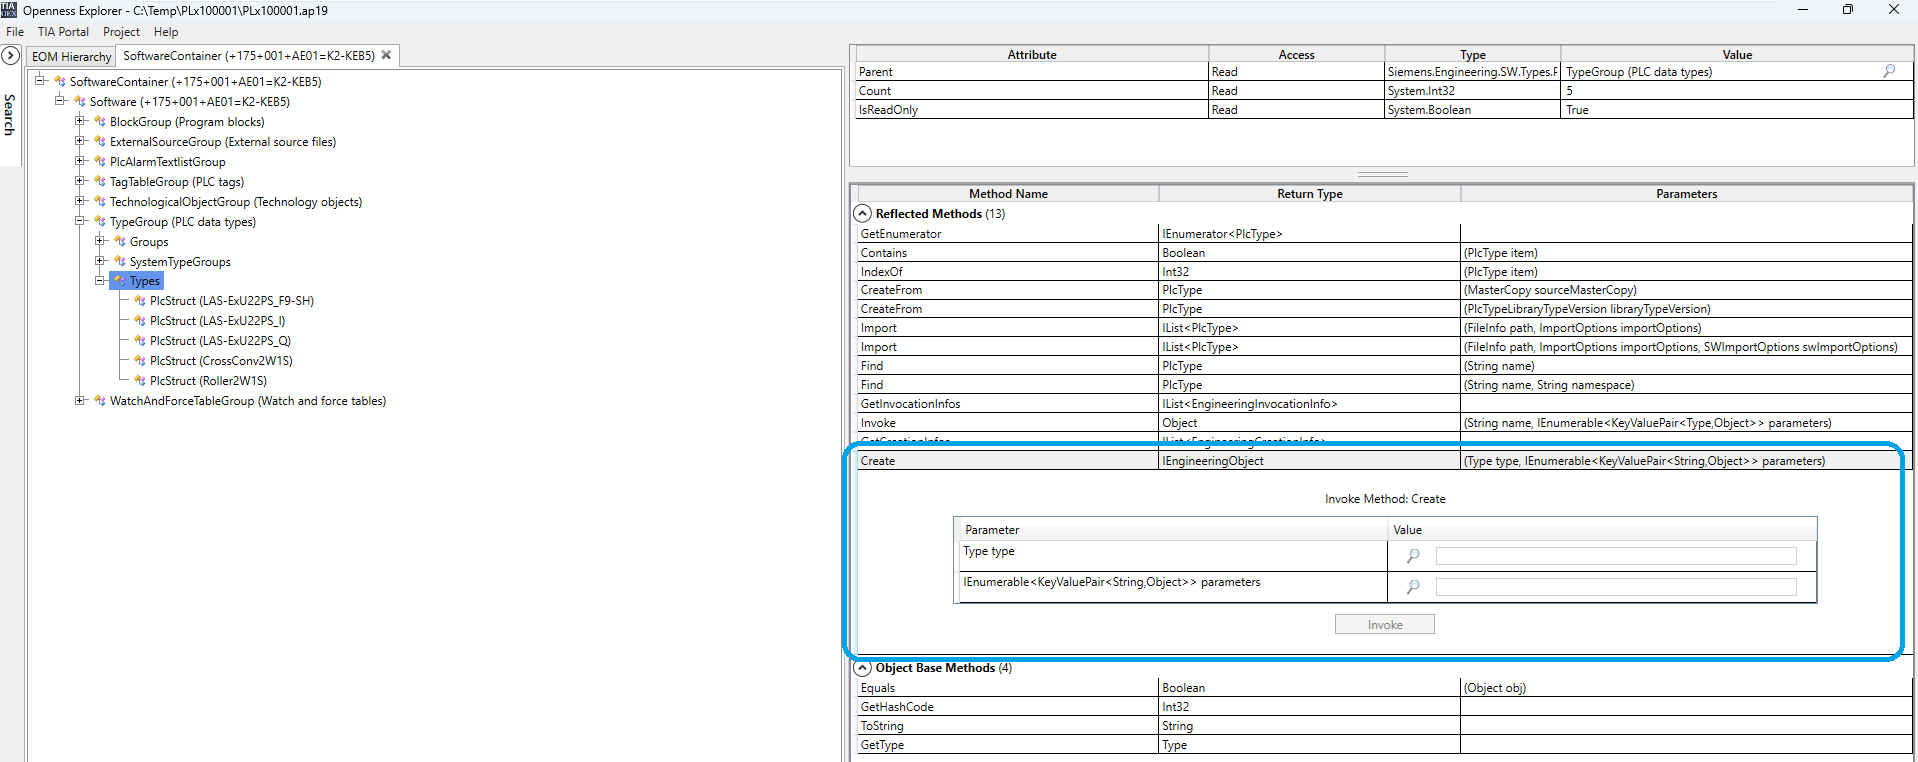Click the Type type value input field
This screenshot has width=1918, height=762.
coord(1615,556)
